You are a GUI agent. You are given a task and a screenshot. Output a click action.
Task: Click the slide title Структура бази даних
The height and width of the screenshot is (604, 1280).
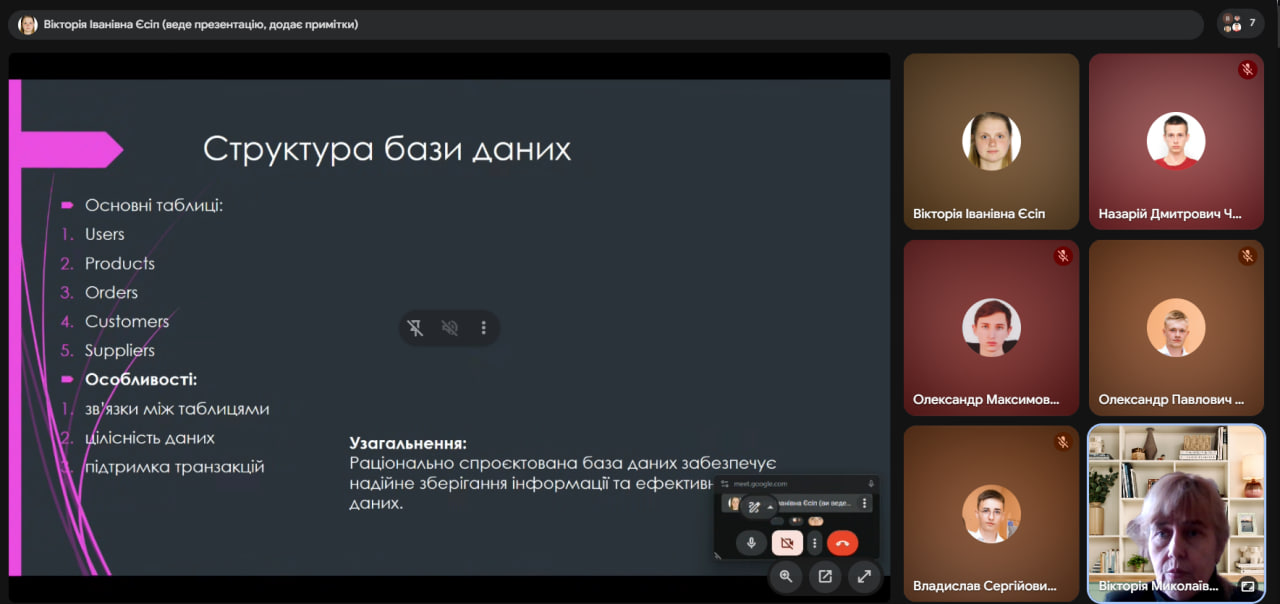pos(387,149)
